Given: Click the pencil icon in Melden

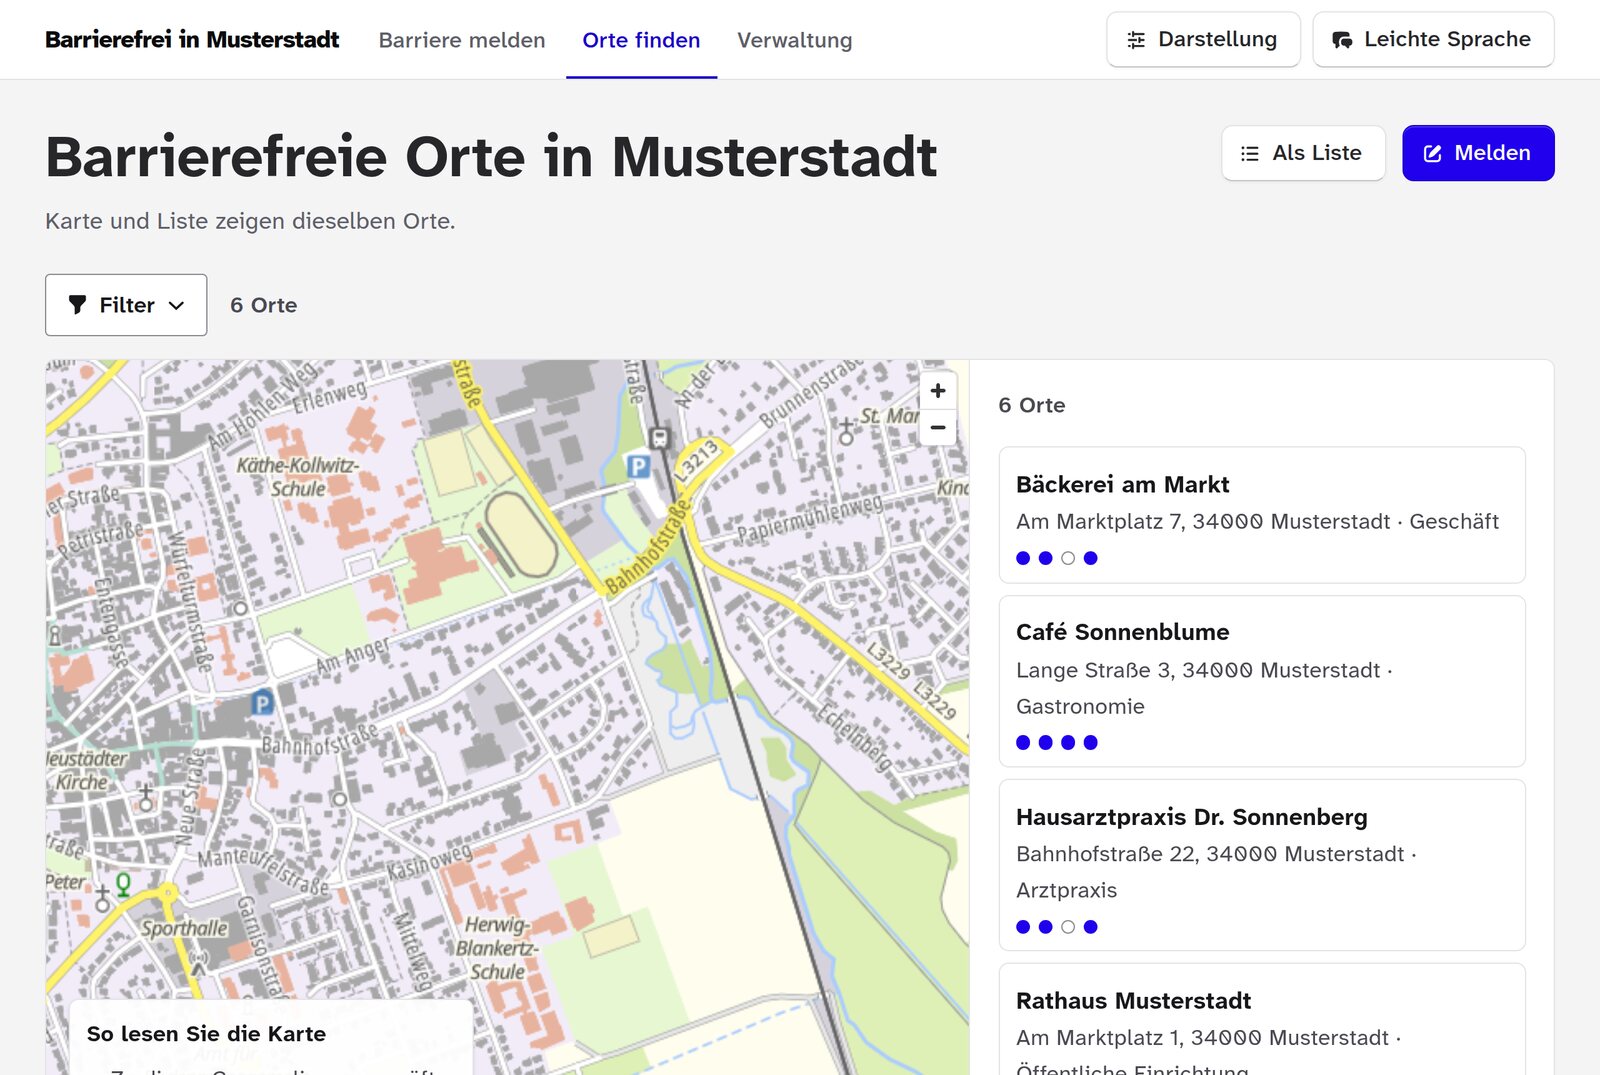Looking at the screenshot, I should (x=1432, y=154).
